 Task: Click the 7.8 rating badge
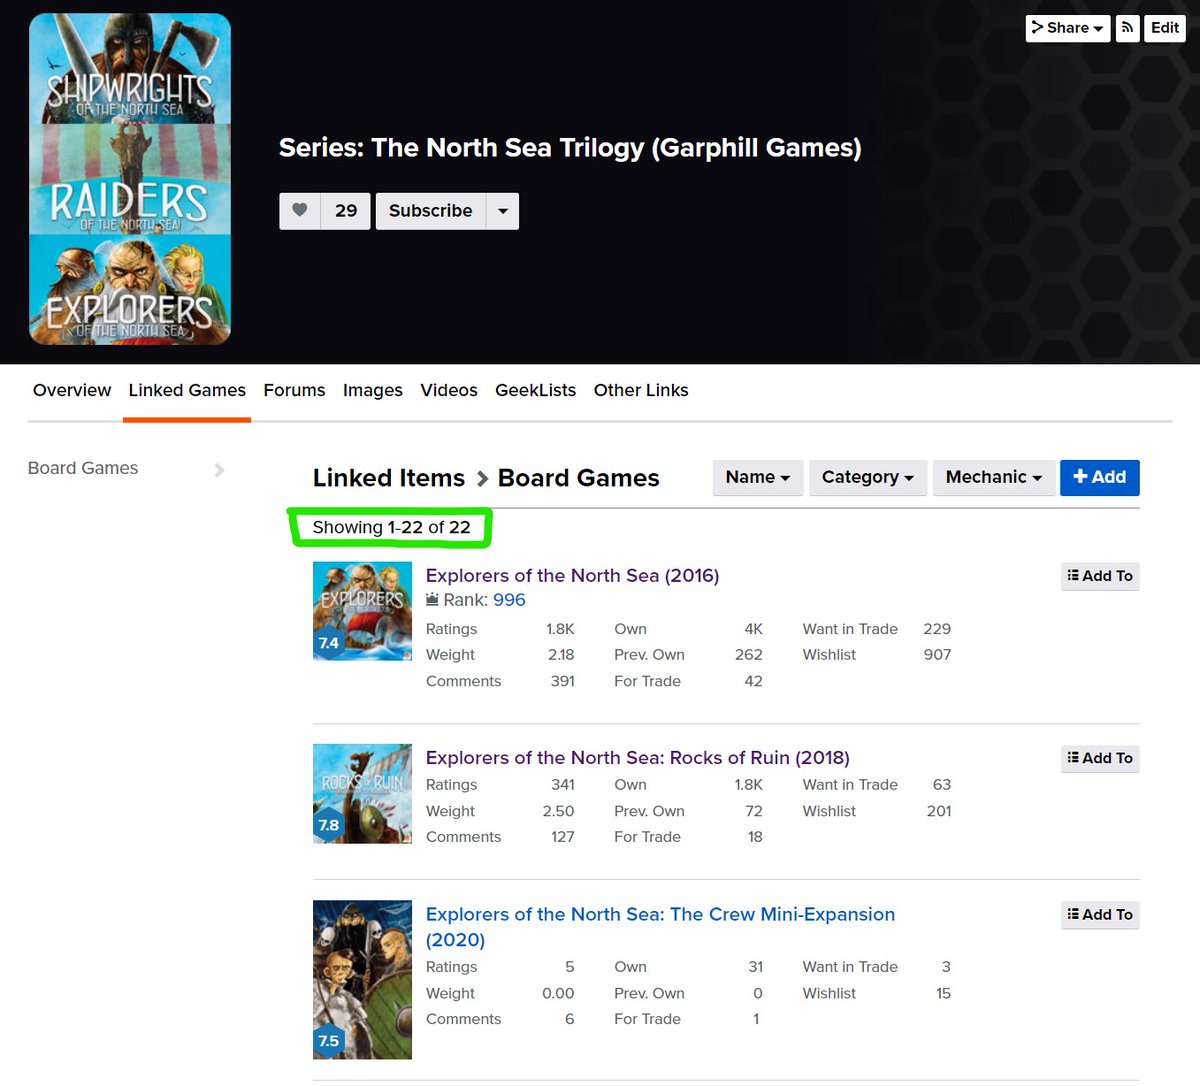pos(328,825)
